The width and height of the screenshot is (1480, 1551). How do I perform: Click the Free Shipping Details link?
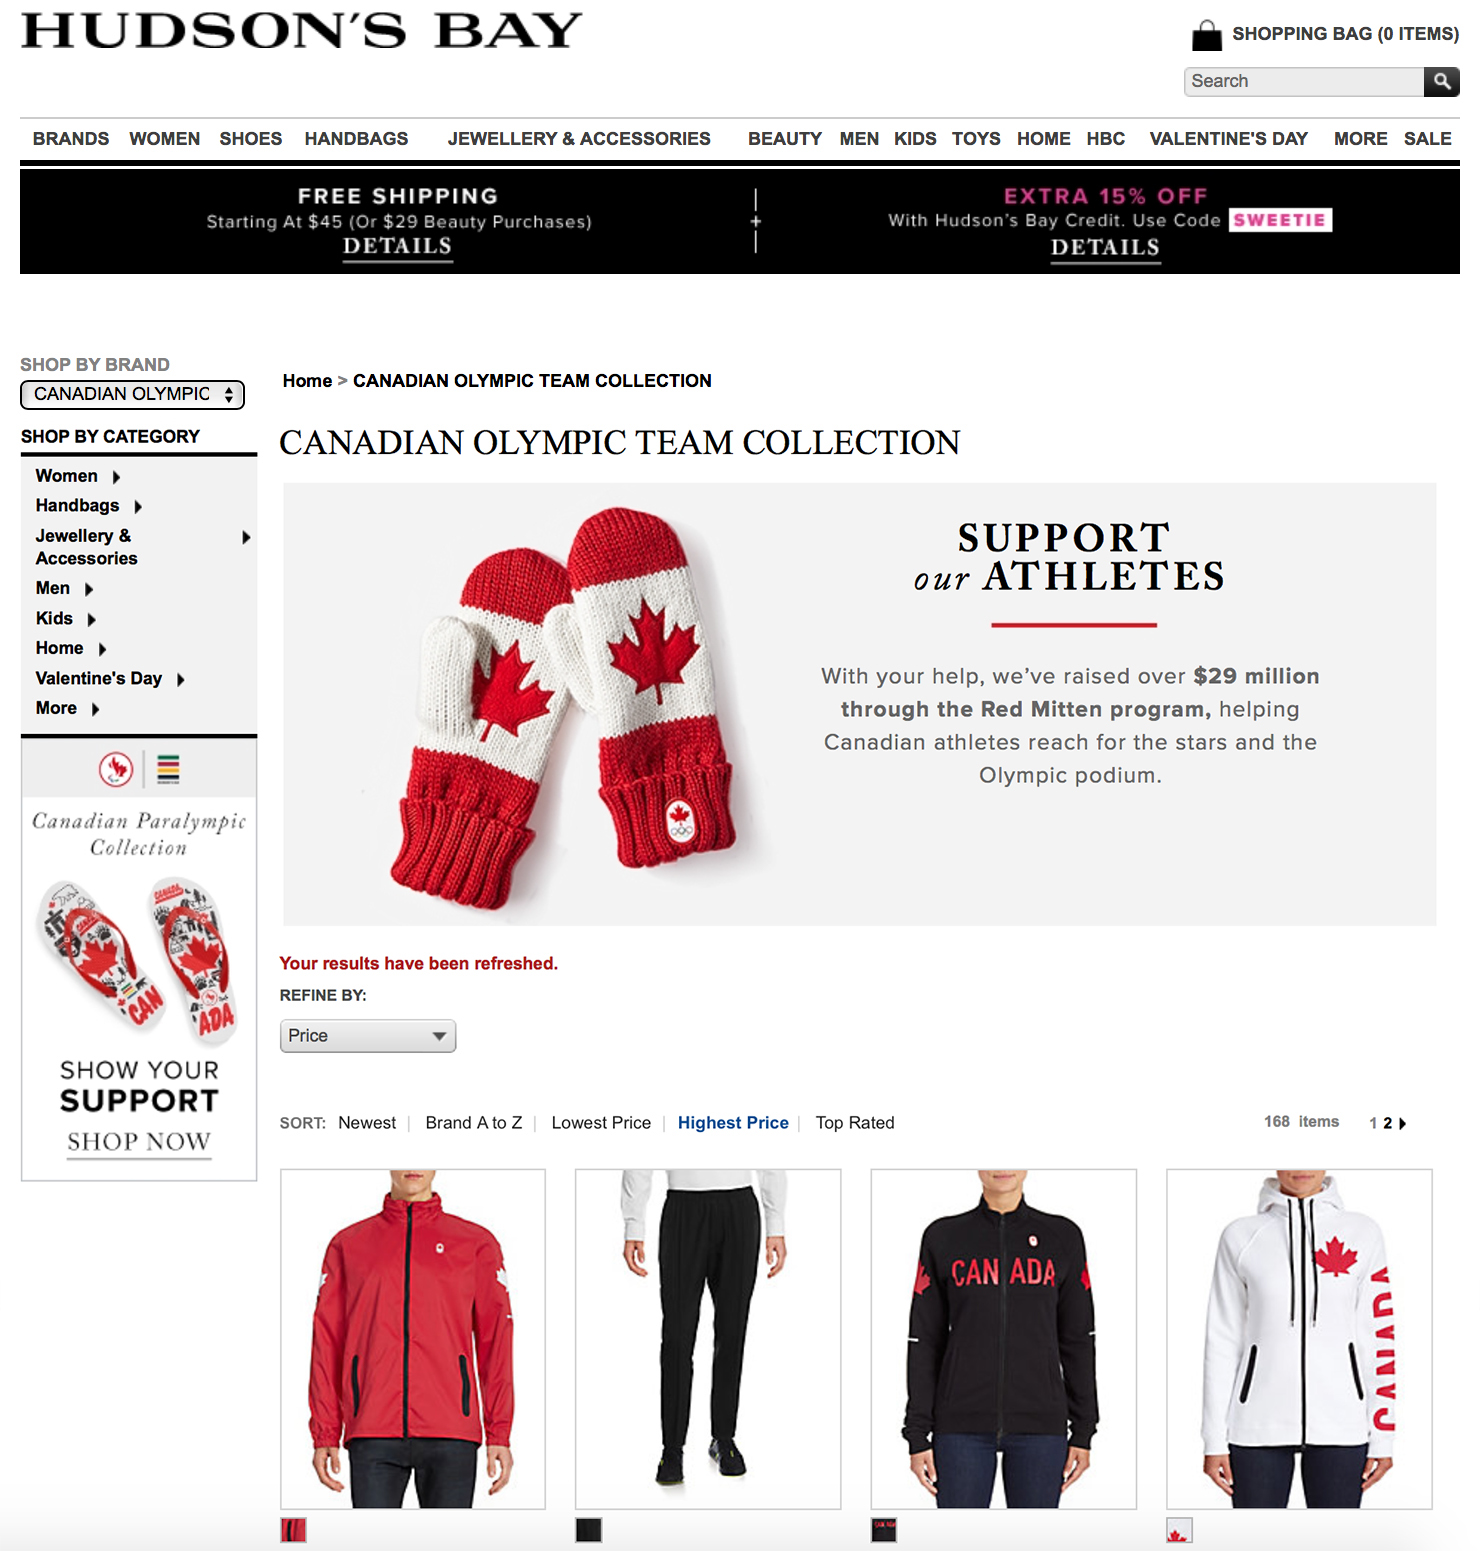coord(398,247)
